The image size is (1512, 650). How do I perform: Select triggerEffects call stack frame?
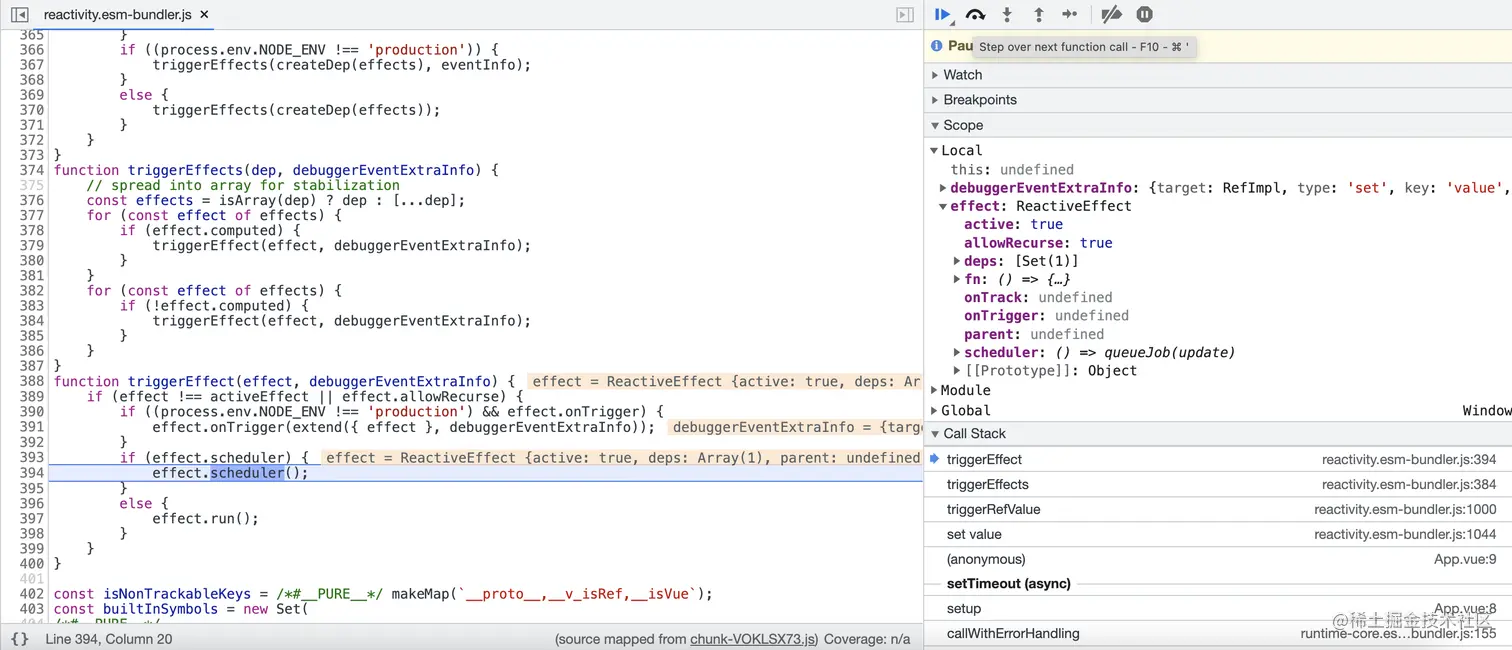1218,485
